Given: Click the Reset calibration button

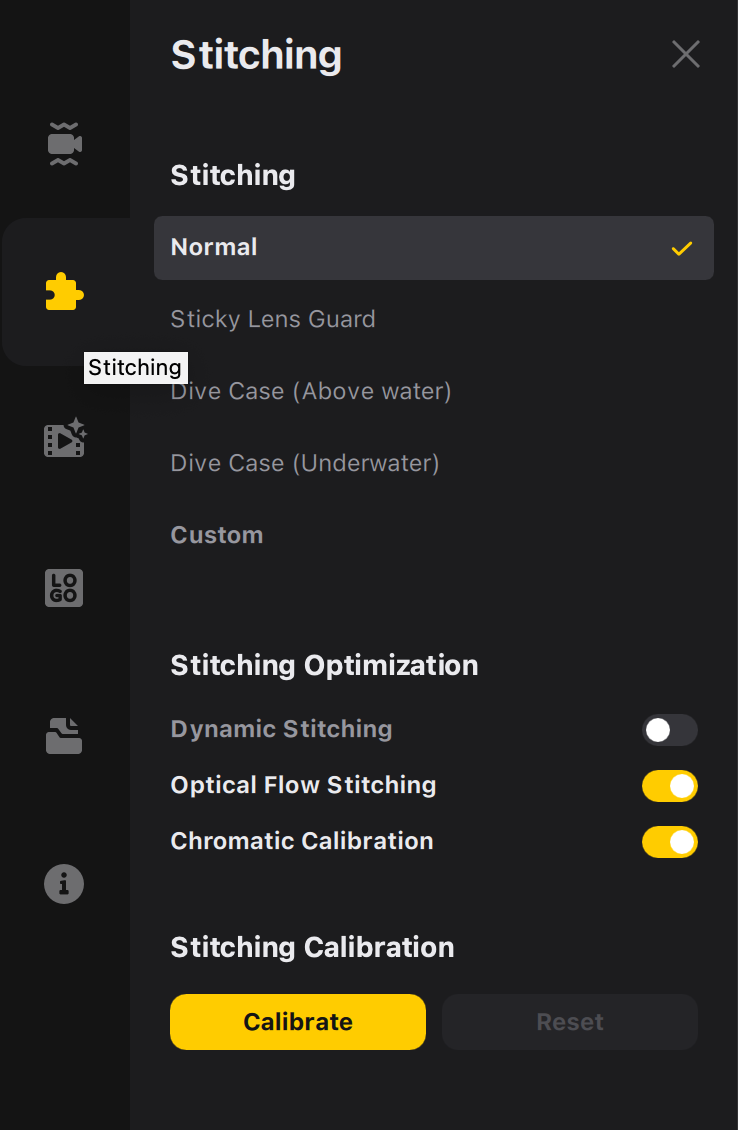Looking at the screenshot, I should point(569,1022).
